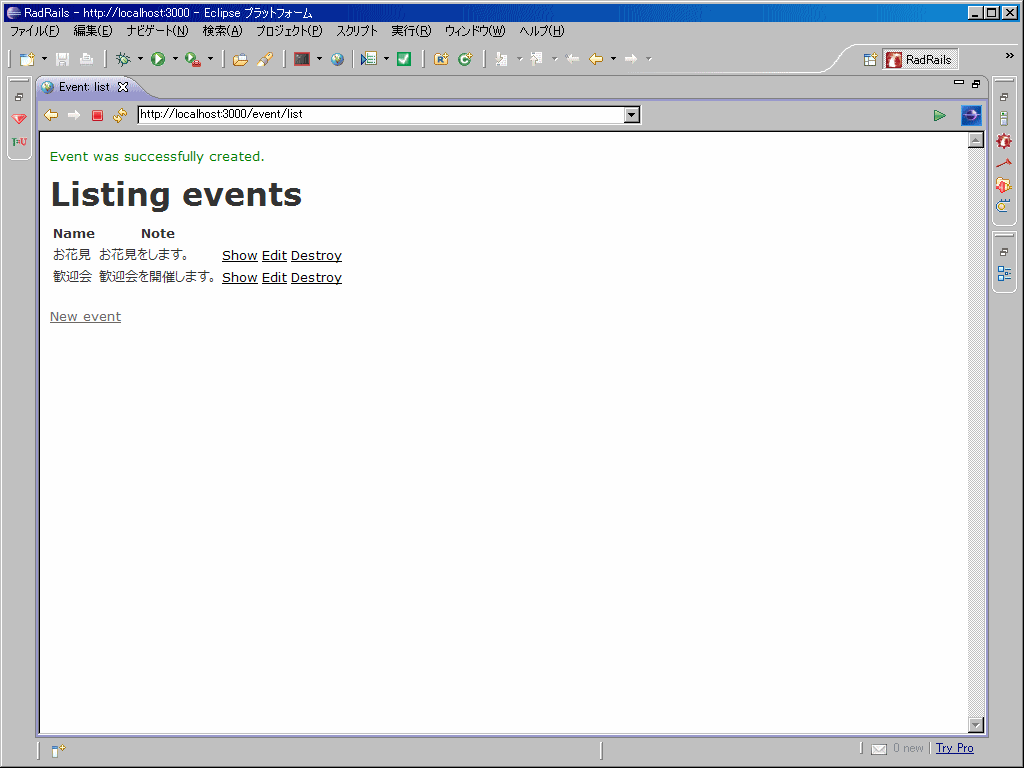This screenshot has width=1024, height=768.
Task: Click the Open Perspective icon
Action: [x=870, y=60]
